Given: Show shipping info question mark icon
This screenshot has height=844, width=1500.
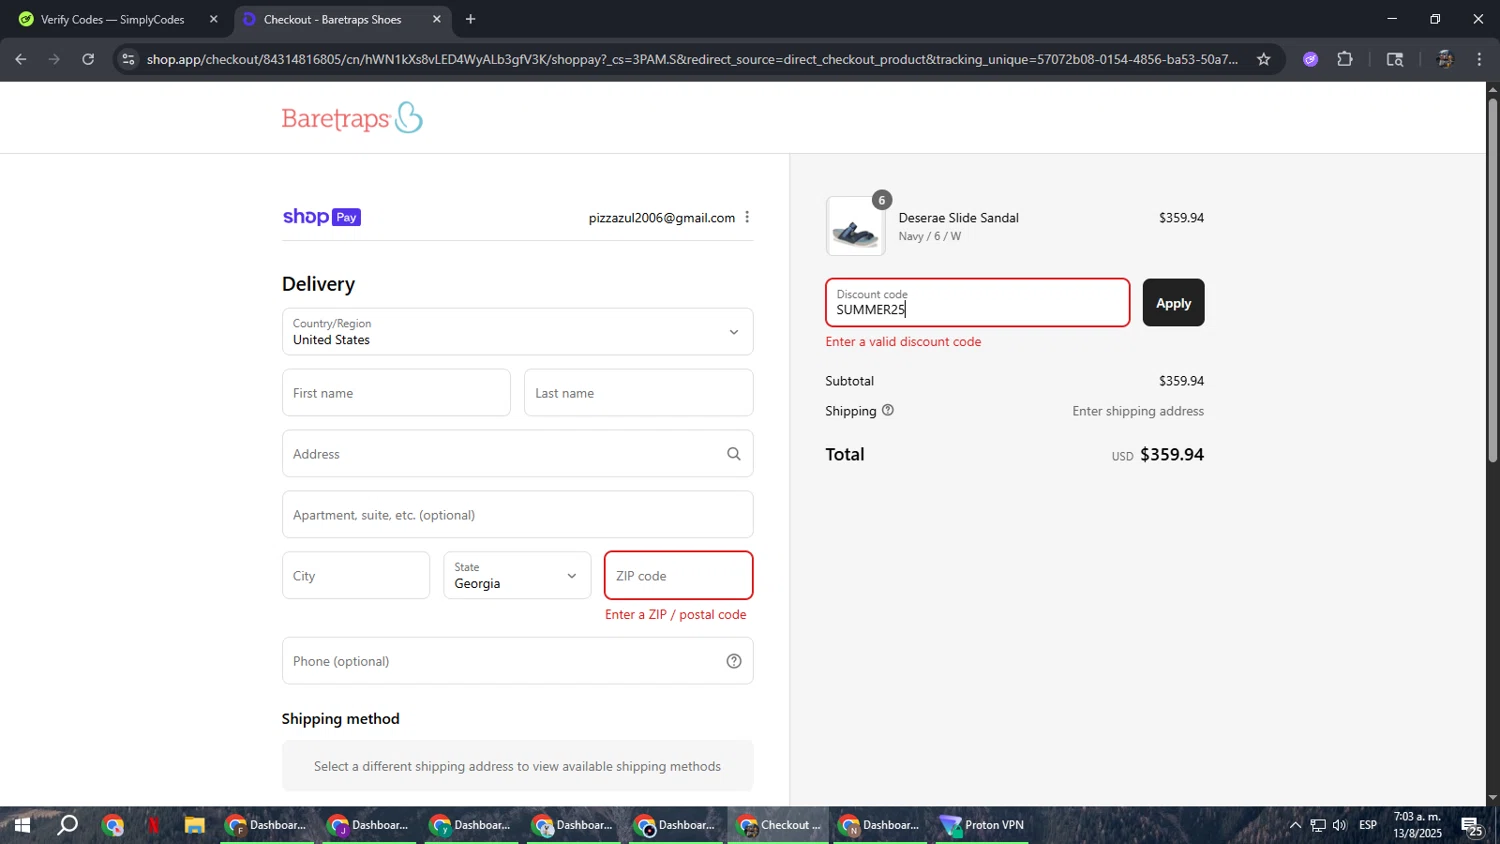Looking at the screenshot, I should point(888,410).
